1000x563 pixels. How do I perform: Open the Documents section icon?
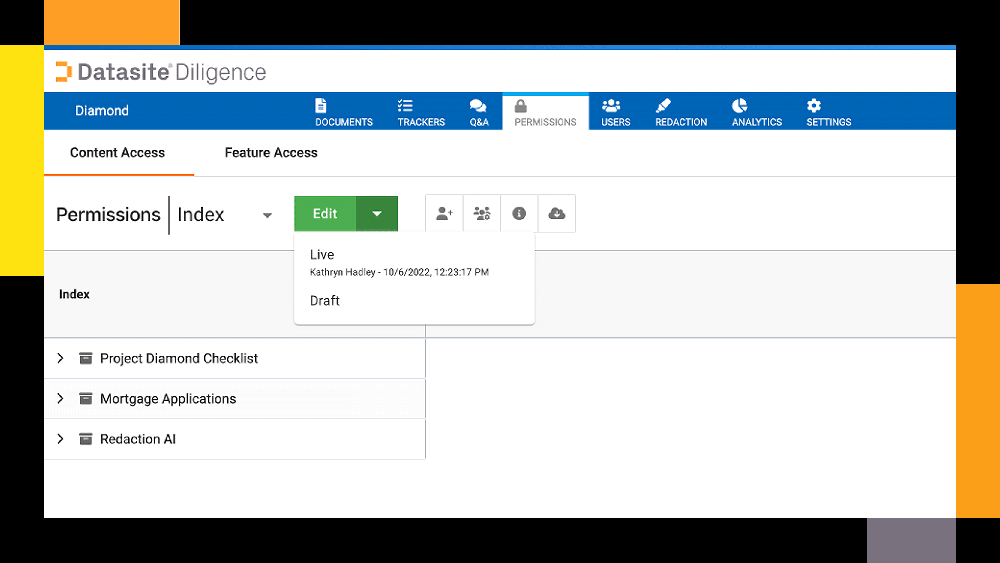click(x=320, y=105)
